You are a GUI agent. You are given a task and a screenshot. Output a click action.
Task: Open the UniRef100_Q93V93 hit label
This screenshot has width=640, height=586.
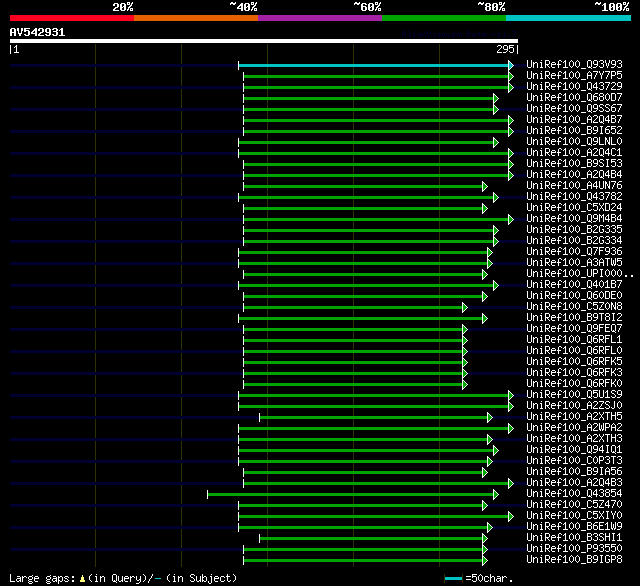574,64
